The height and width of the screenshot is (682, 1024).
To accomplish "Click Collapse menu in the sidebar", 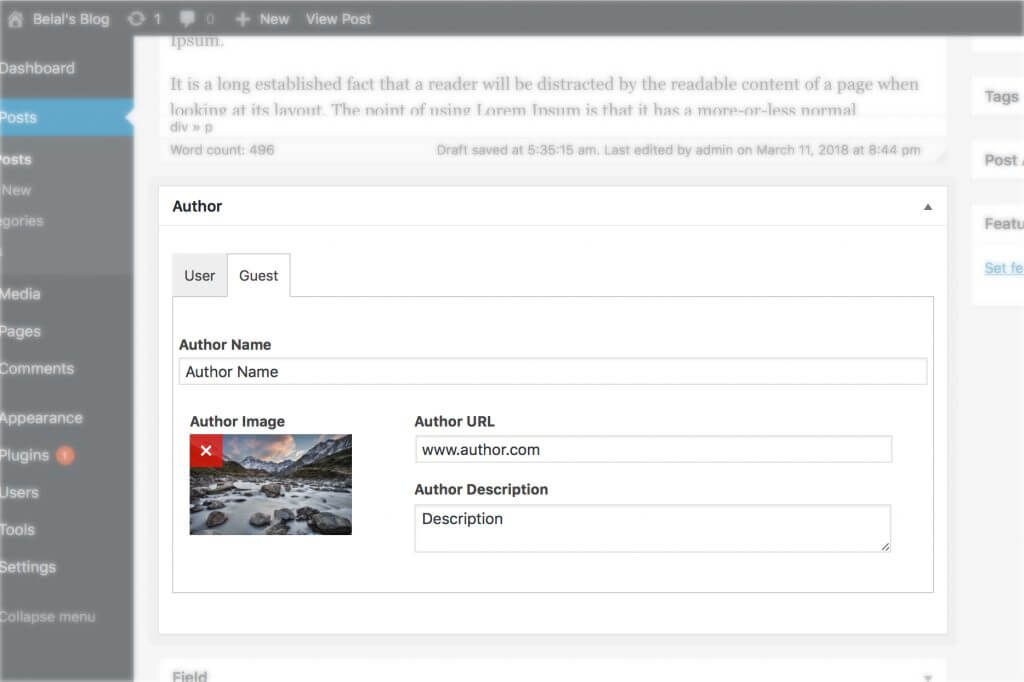I will [x=47, y=617].
